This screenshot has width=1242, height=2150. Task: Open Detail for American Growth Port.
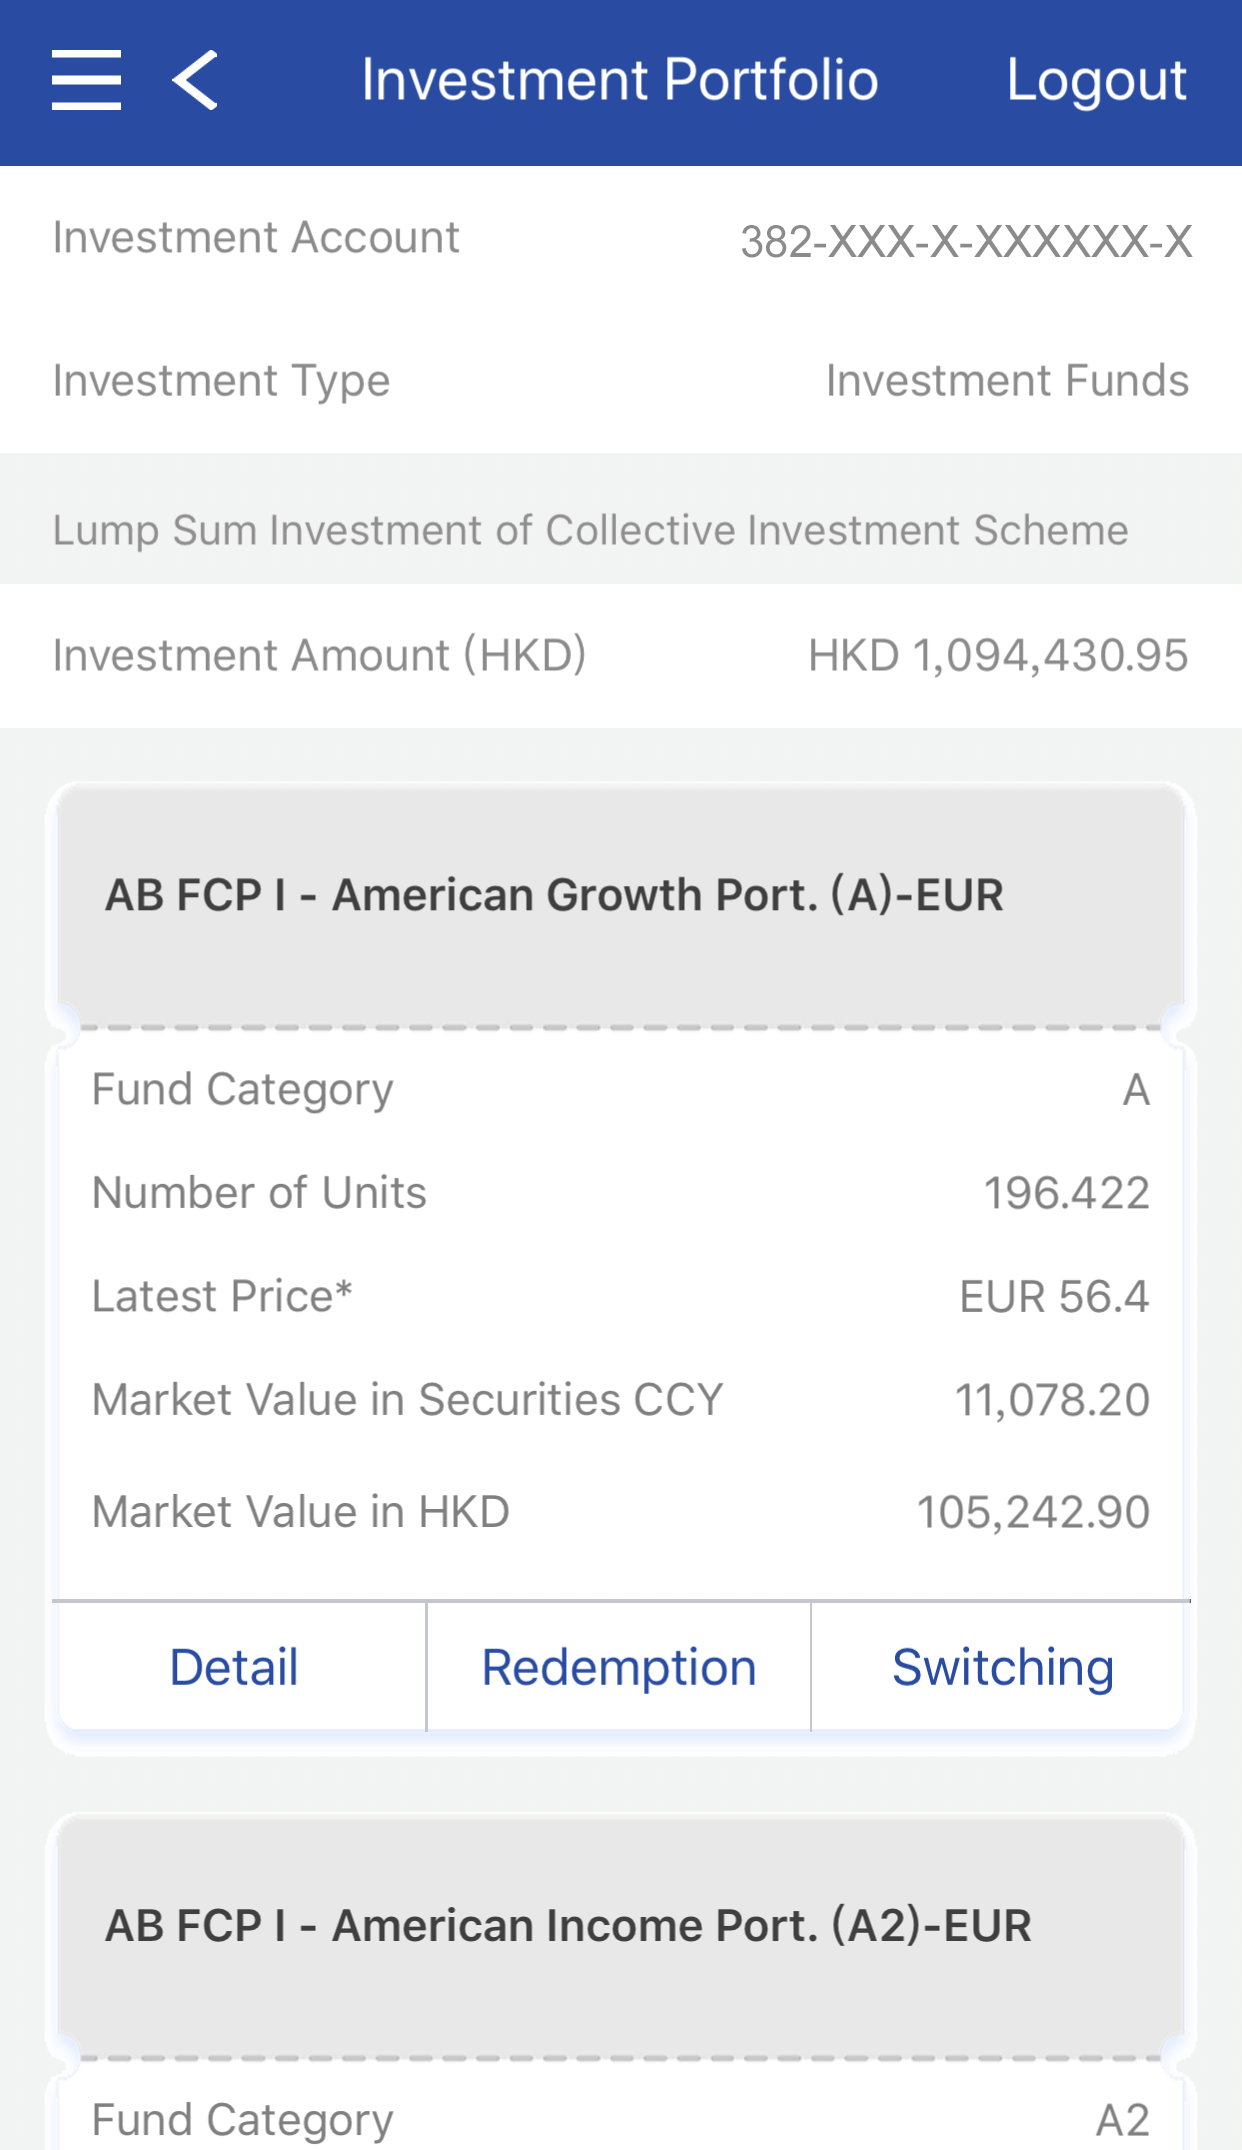pyautogui.click(x=234, y=1667)
